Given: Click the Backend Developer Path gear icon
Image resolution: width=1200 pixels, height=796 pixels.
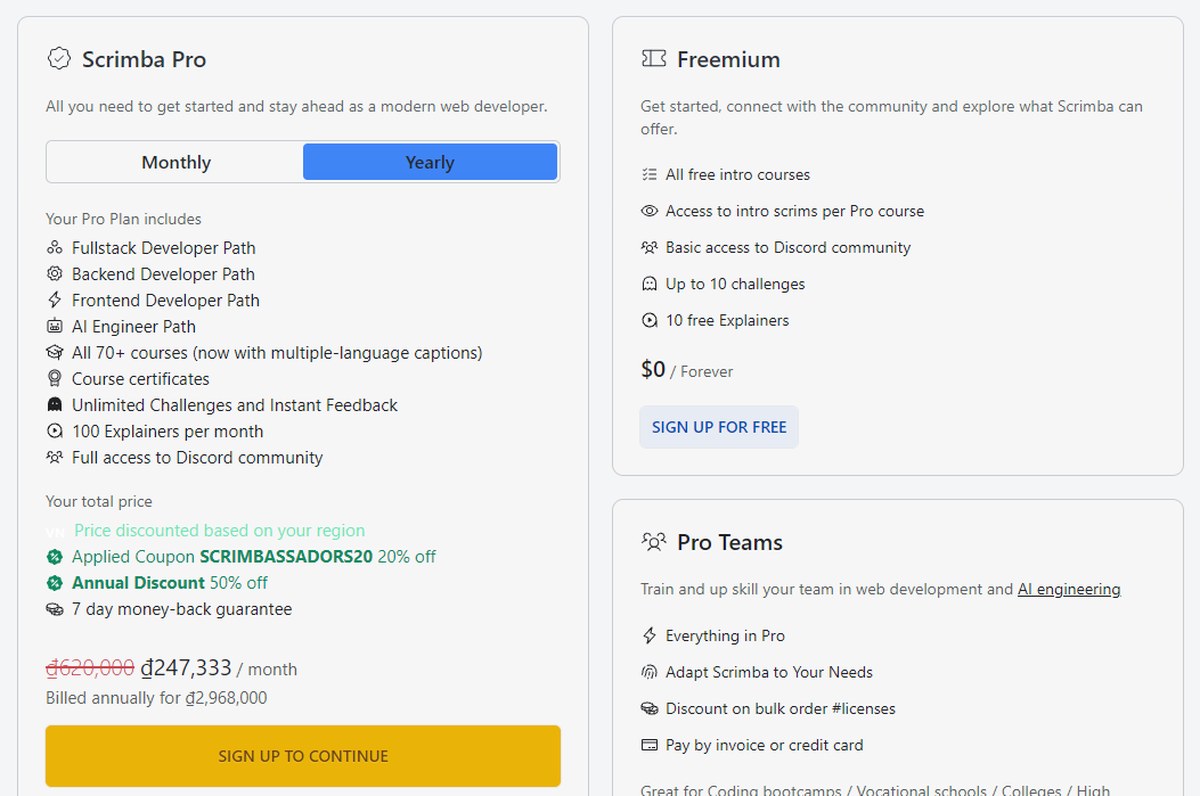Looking at the screenshot, I should pos(55,274).
